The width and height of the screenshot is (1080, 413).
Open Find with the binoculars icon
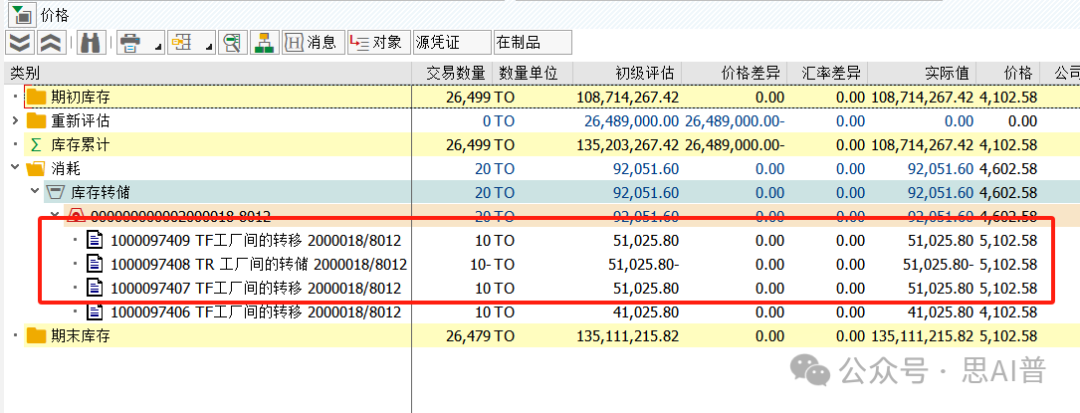91,43
